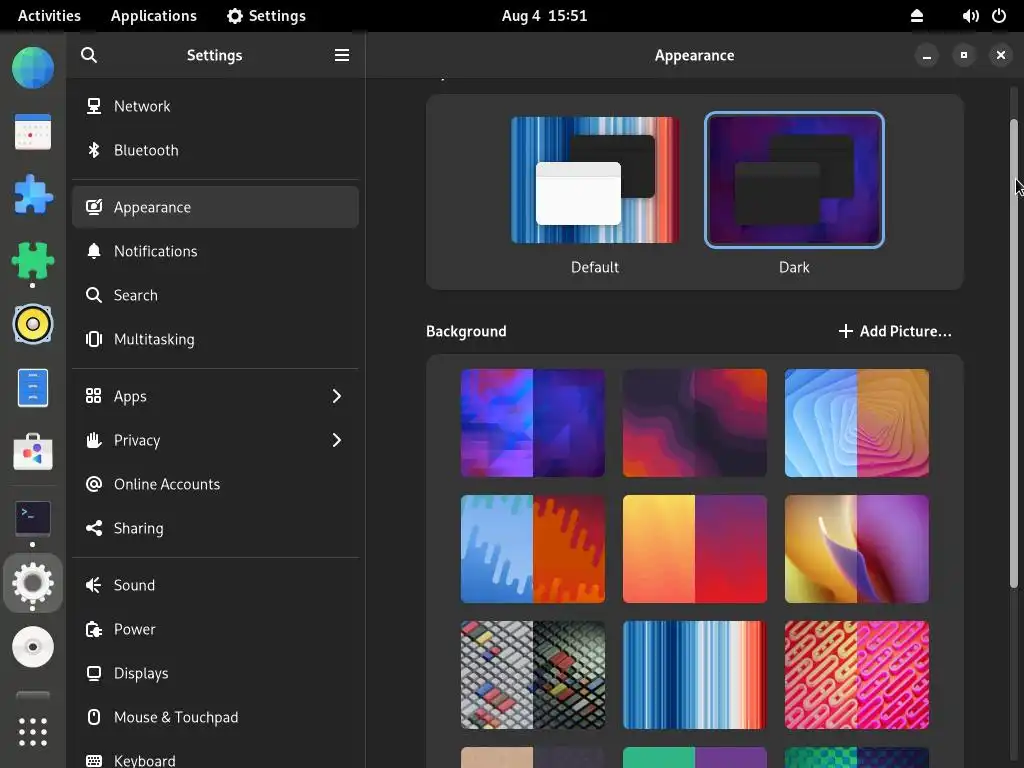Viewport: 1024px width, 768px height.
Task: Click the Settings gear icon in the dock
Action: (33, 583)
